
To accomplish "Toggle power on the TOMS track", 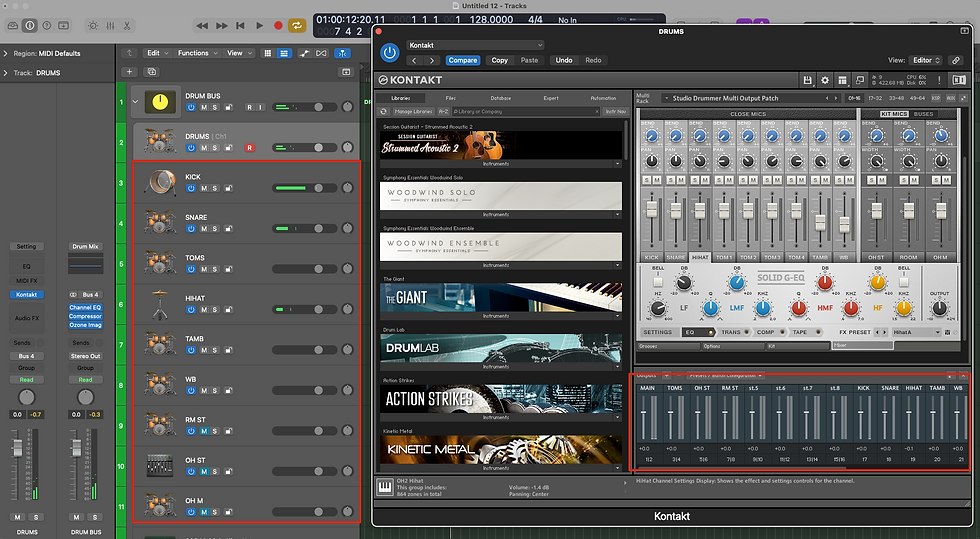I will 191,269.
